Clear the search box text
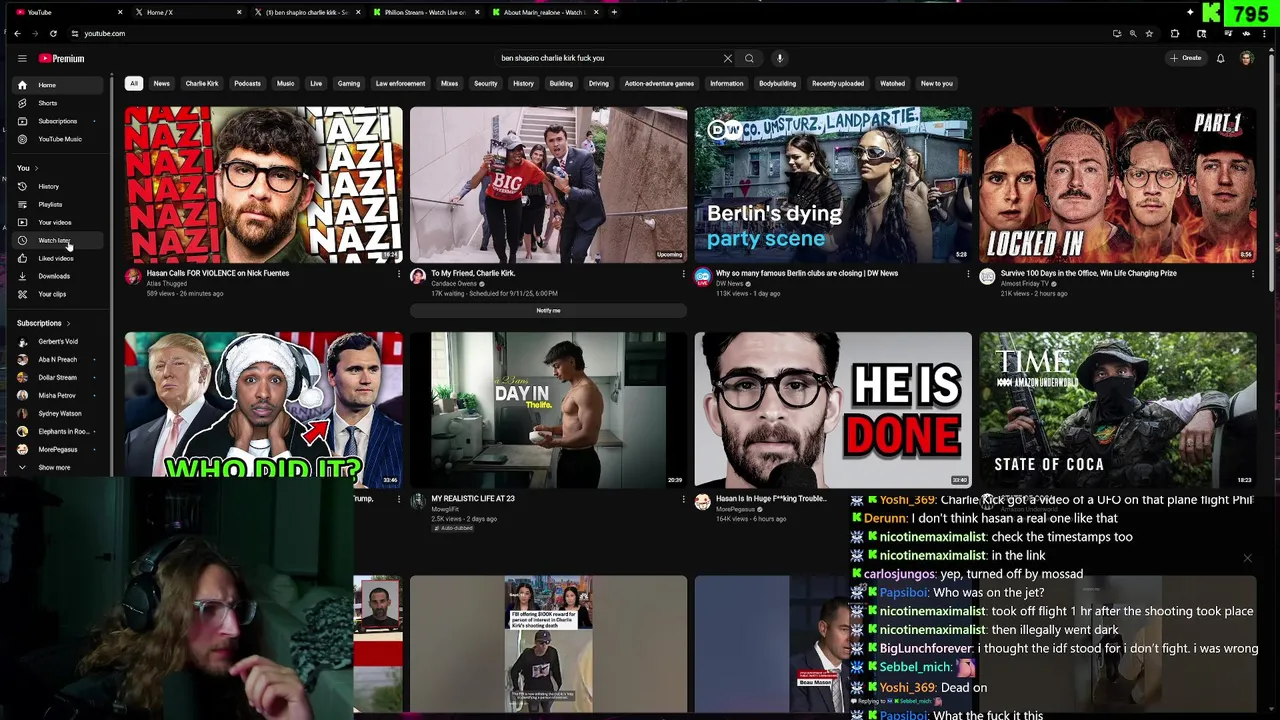The image size is (1280, 720). click(x=727, y=58)
